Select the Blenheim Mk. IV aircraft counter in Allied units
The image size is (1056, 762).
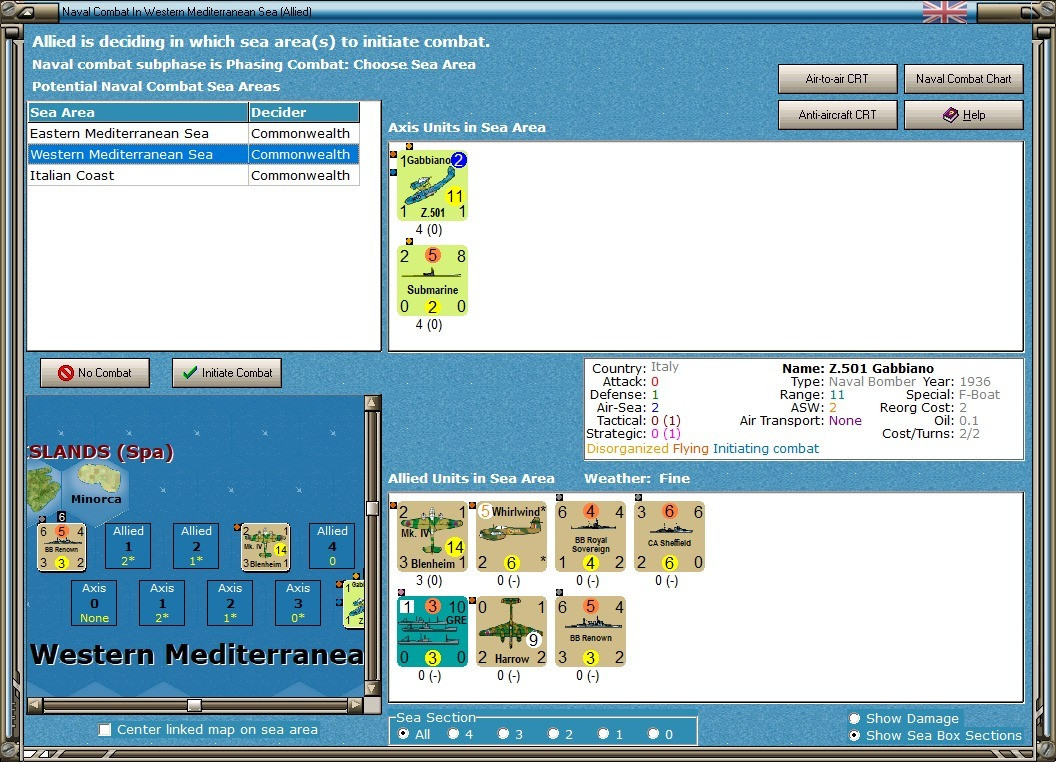pyautogui.click(x=432, y=536)
